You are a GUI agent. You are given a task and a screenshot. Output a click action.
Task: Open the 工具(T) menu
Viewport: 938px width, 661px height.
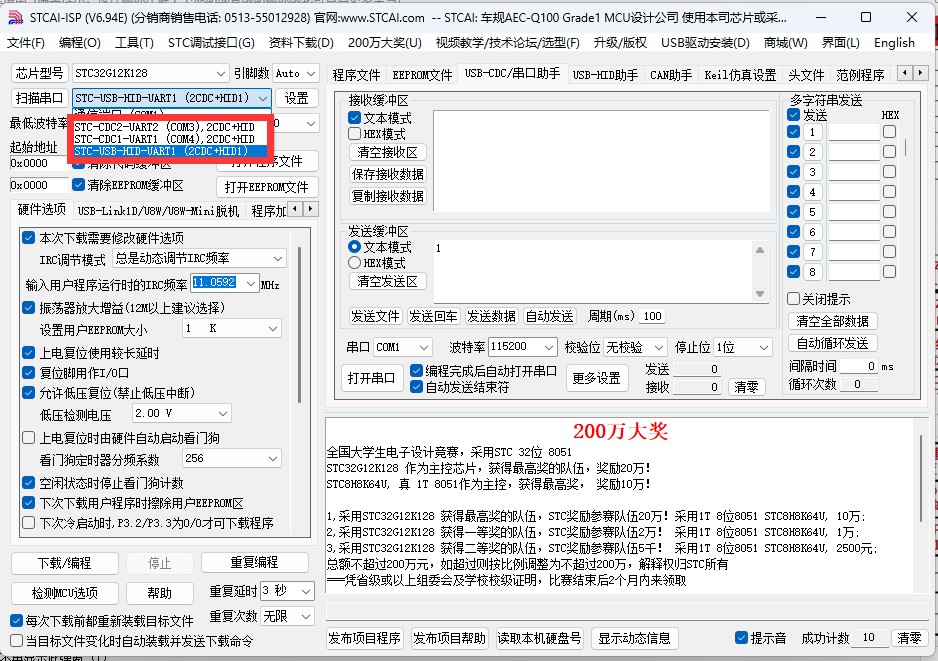[x=134, y=43]
